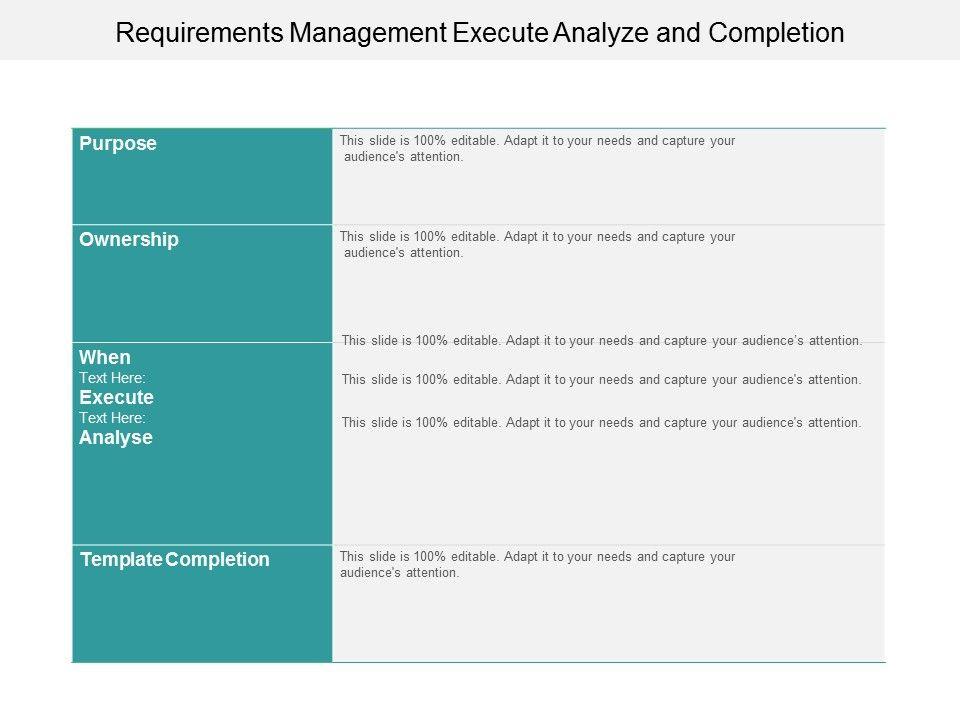Select the Execute heading

point(116,398)
